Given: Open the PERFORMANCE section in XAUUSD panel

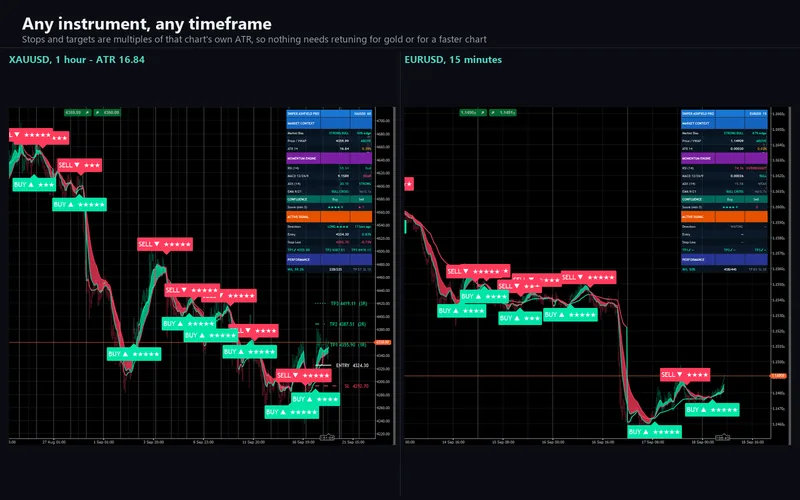Looking at the screenshot, I should [x=329, y=260].
